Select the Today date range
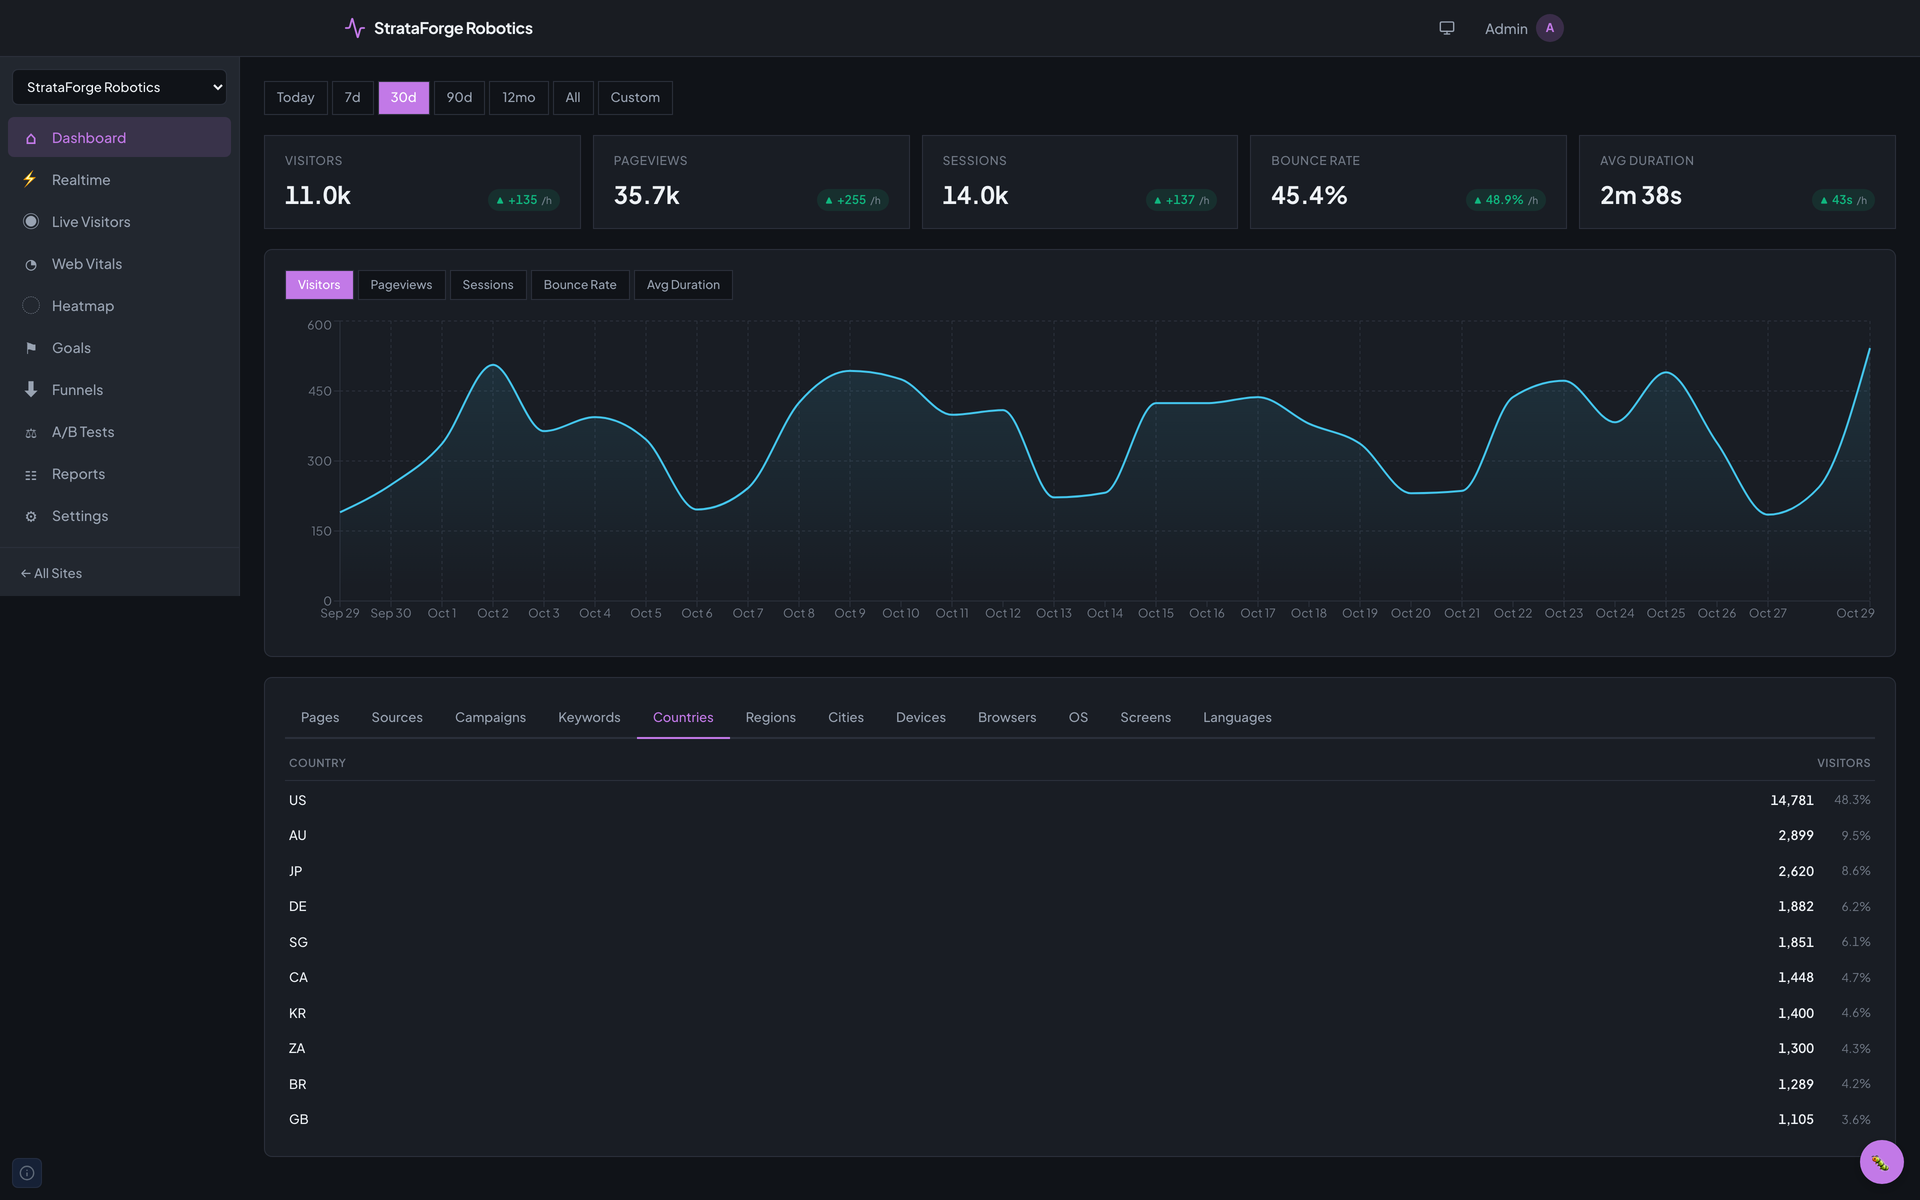Screen dimensions: 1920x1200 pos(295,98)
